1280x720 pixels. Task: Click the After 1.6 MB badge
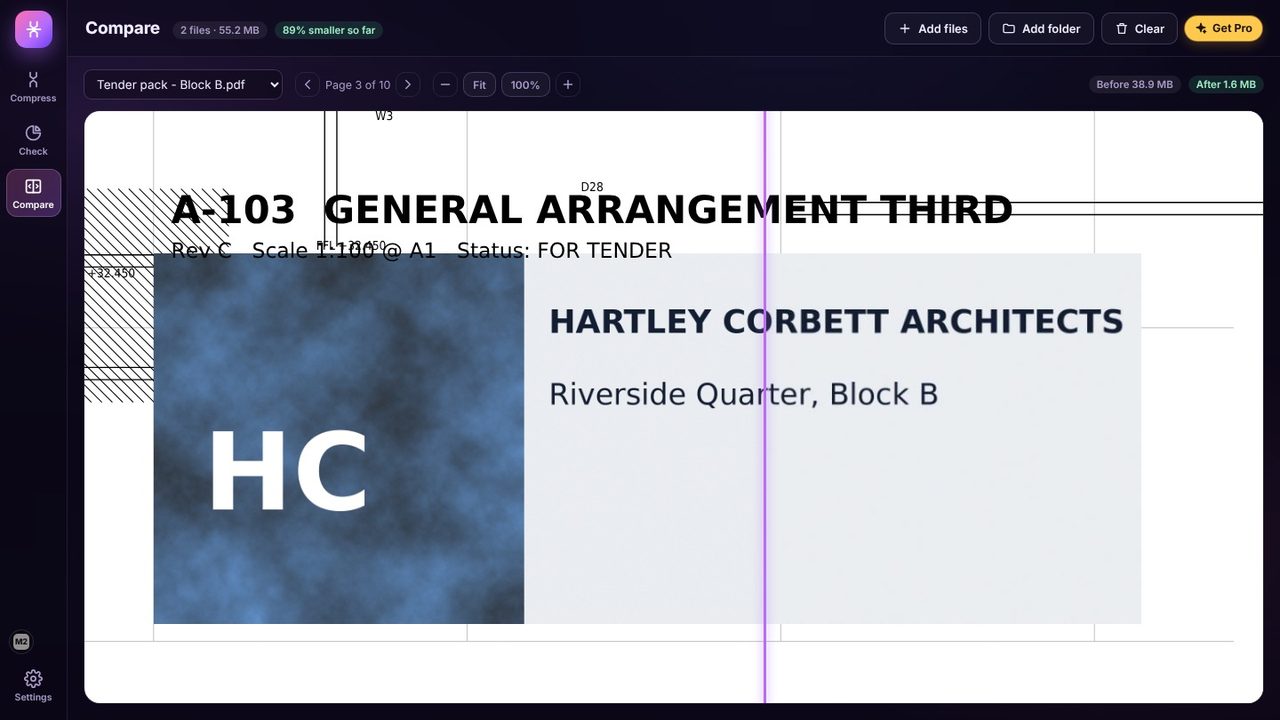(1226, 85)
